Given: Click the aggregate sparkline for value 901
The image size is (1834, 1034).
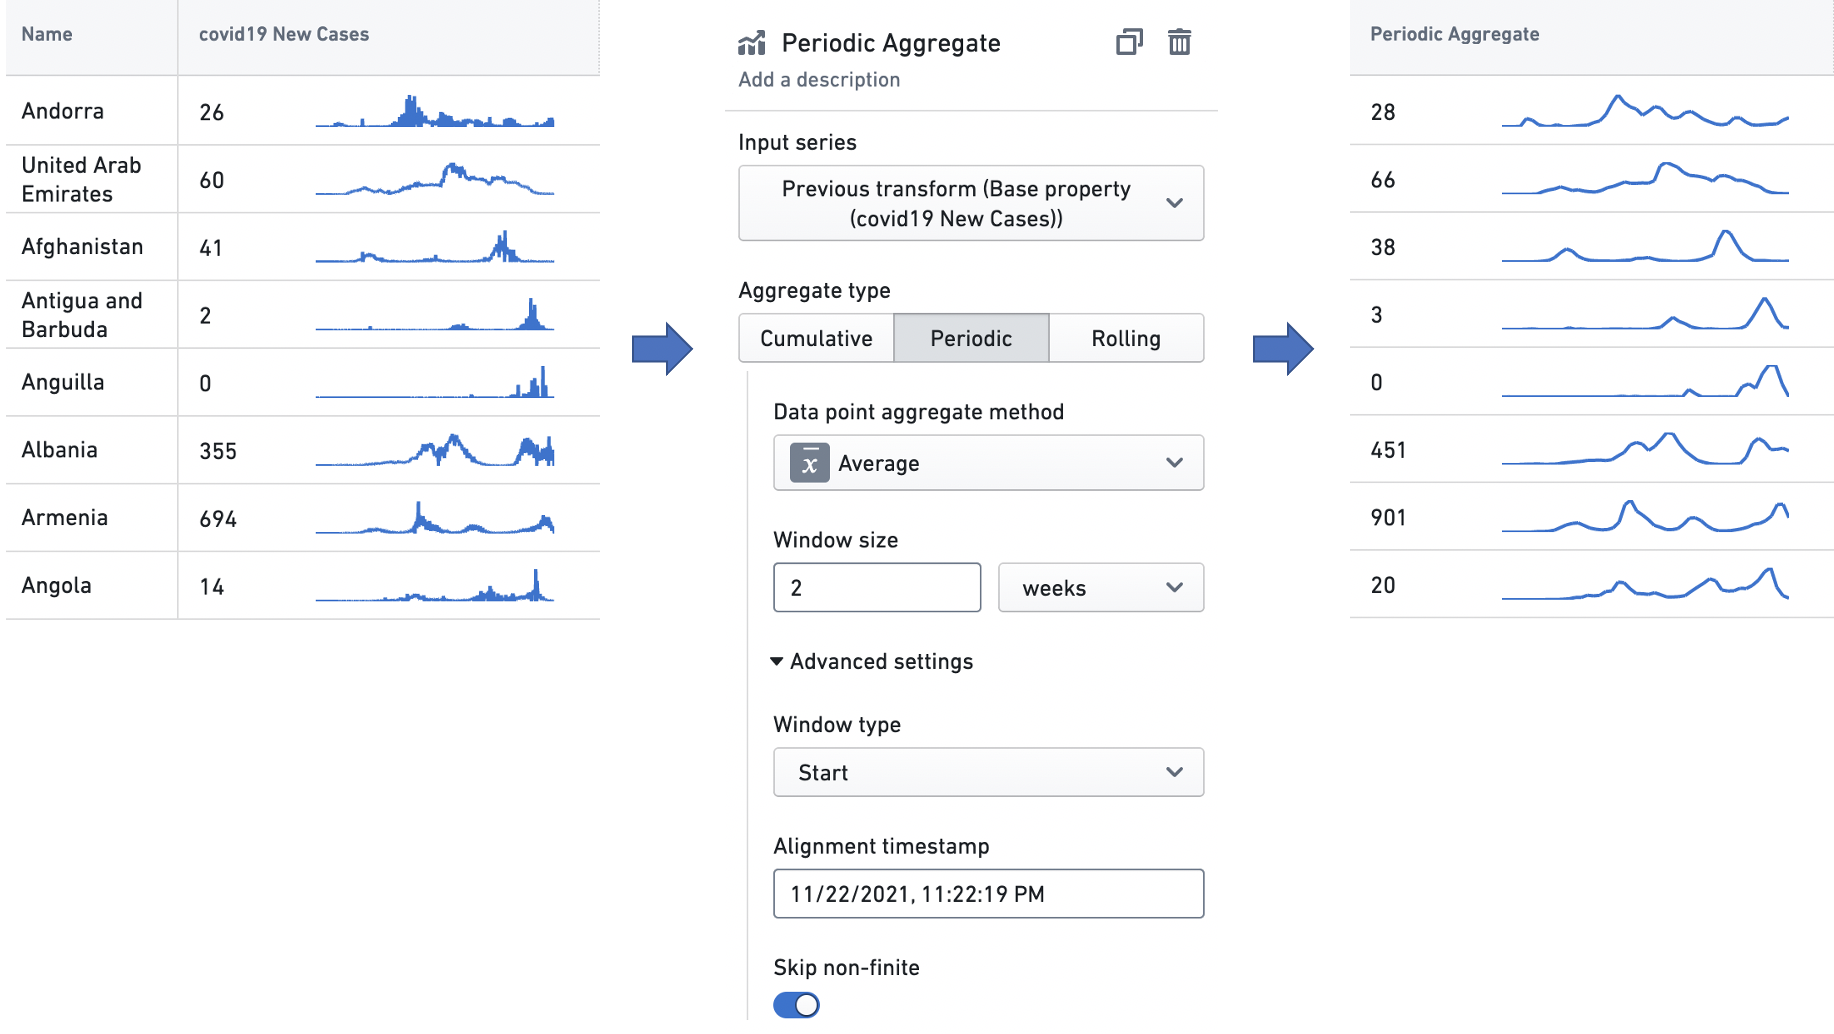Looking at the screenshot, I should point(1645,517).
